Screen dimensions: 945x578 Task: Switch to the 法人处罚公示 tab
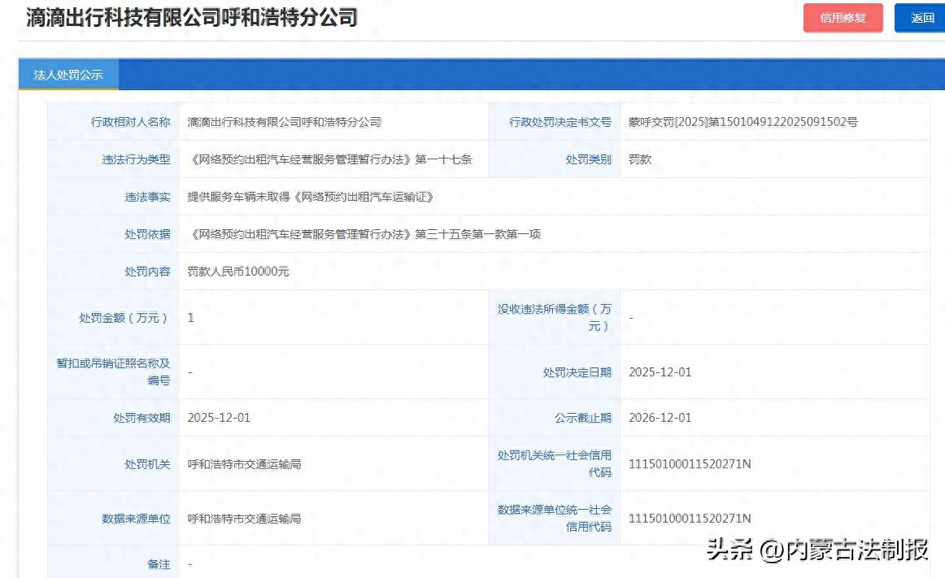pos(68,75)
